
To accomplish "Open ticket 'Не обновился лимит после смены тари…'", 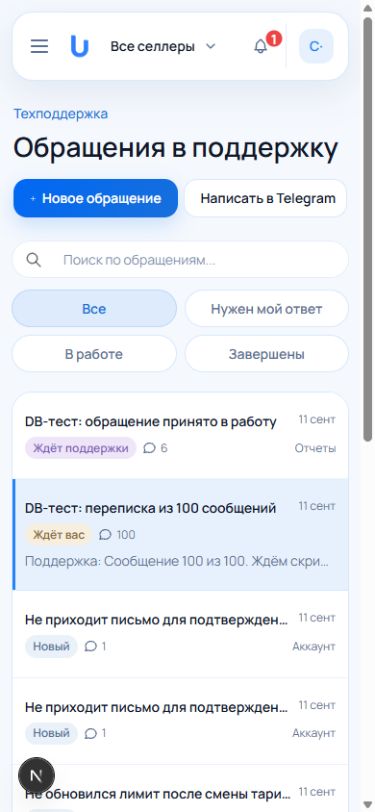I will pos(180,789).
